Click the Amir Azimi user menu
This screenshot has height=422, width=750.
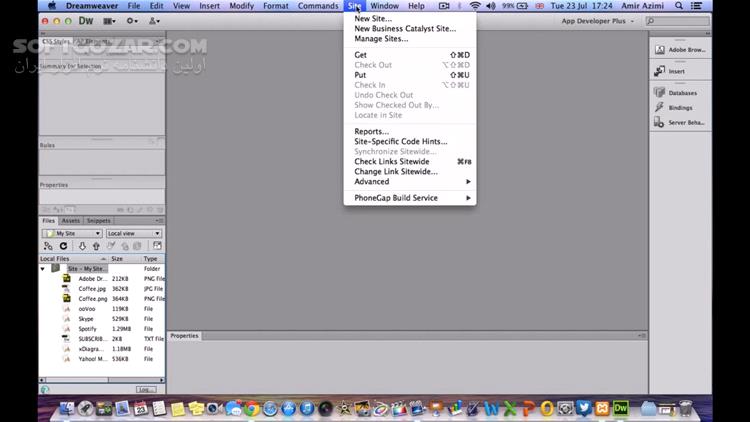642,6
